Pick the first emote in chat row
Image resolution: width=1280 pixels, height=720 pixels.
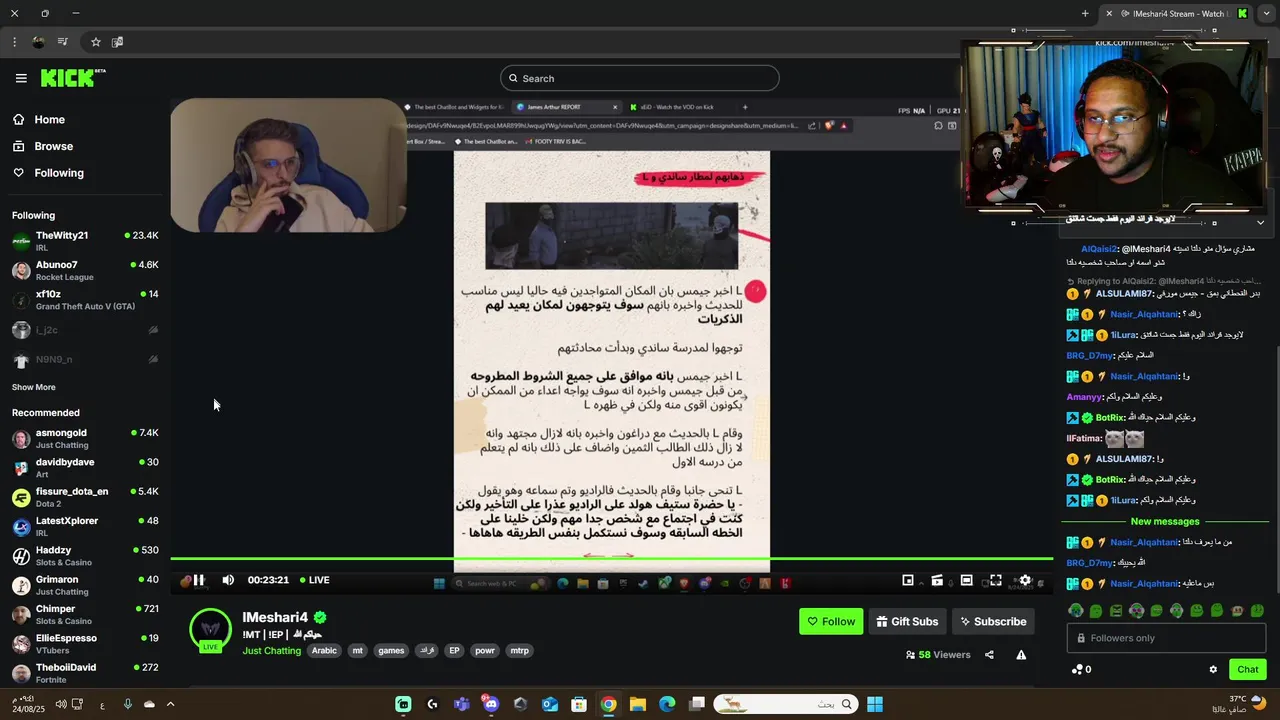tap(1075, 610)
